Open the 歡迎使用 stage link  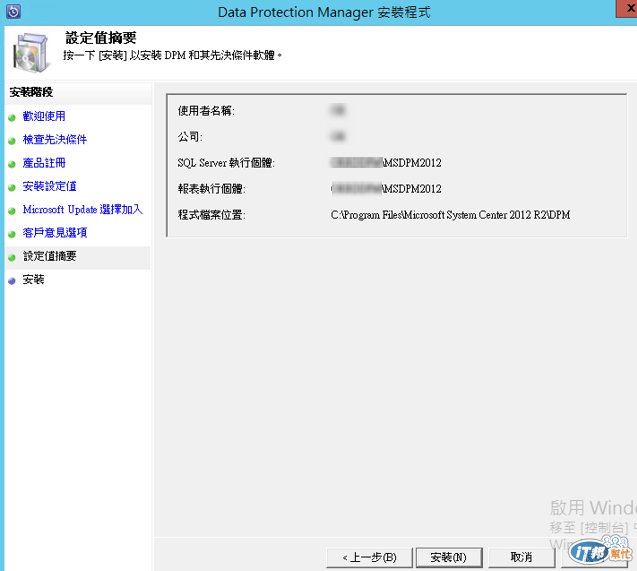44,117
